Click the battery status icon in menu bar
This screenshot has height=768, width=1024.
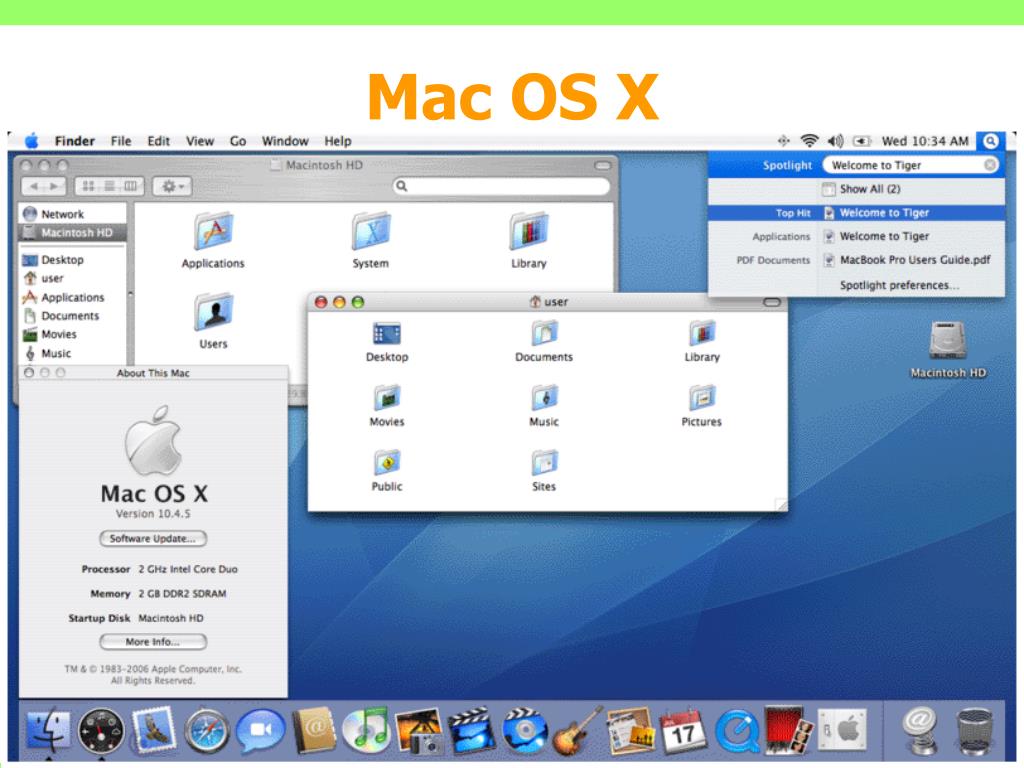point(862,141)
